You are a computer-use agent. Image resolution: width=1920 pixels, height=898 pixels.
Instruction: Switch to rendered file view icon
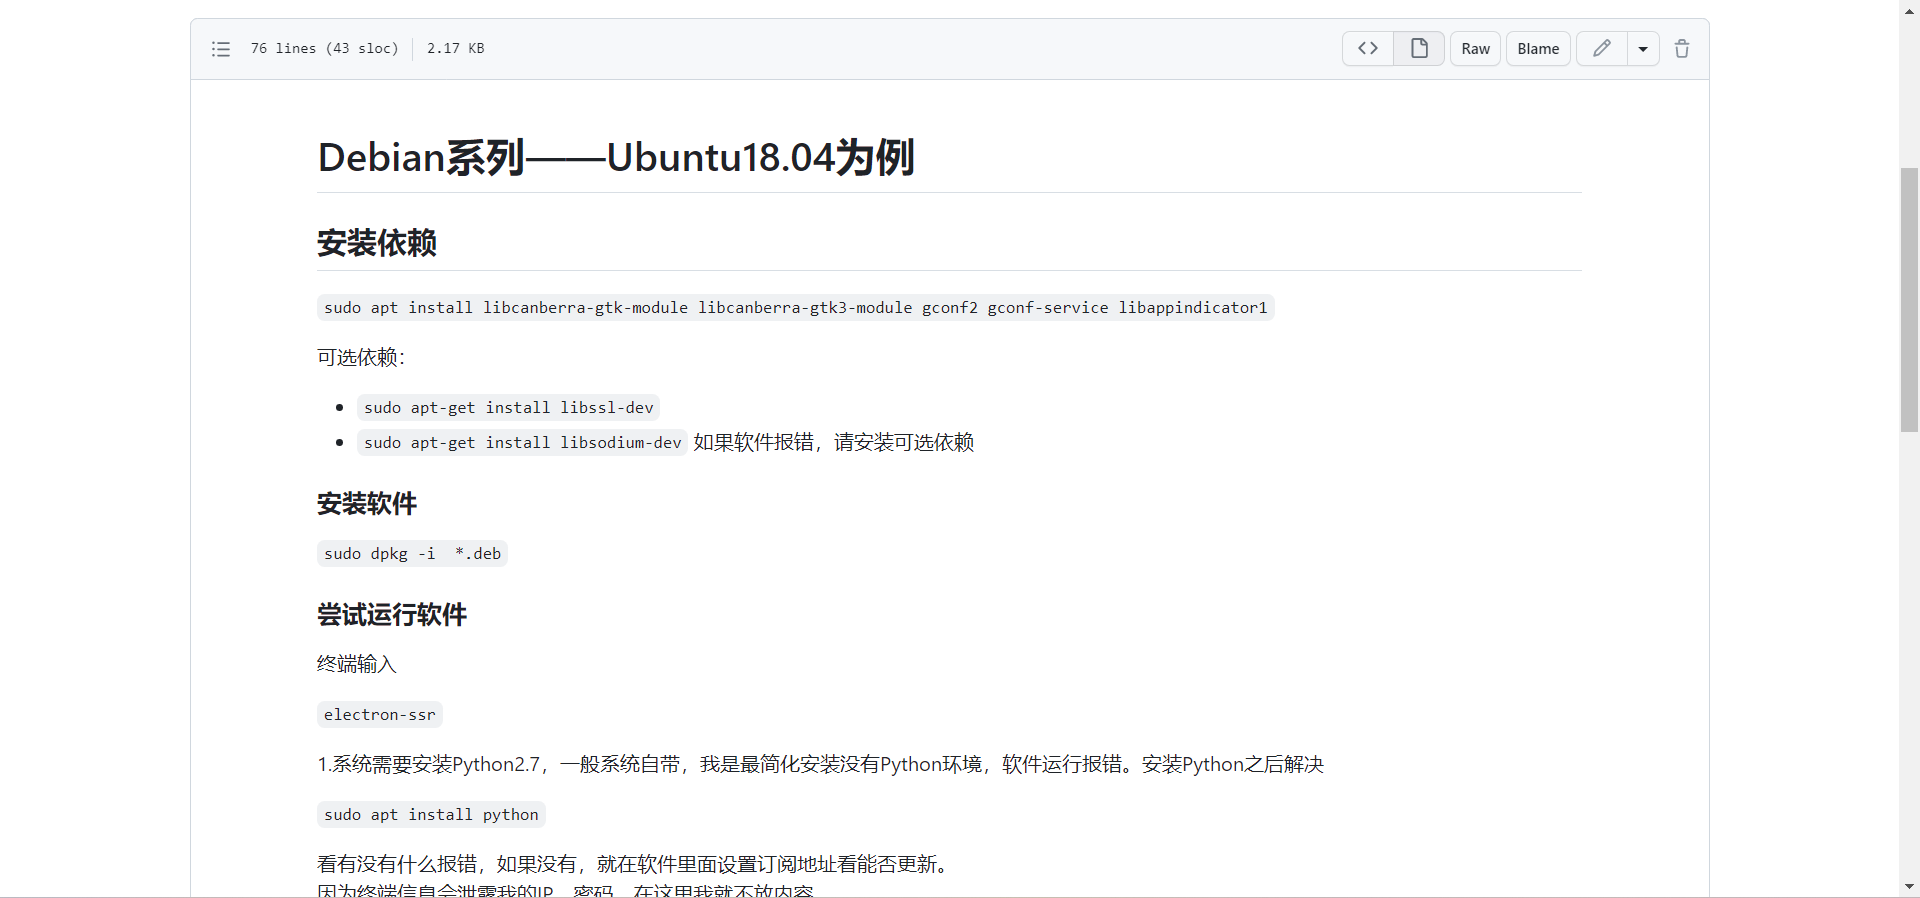click(1419, 48)
